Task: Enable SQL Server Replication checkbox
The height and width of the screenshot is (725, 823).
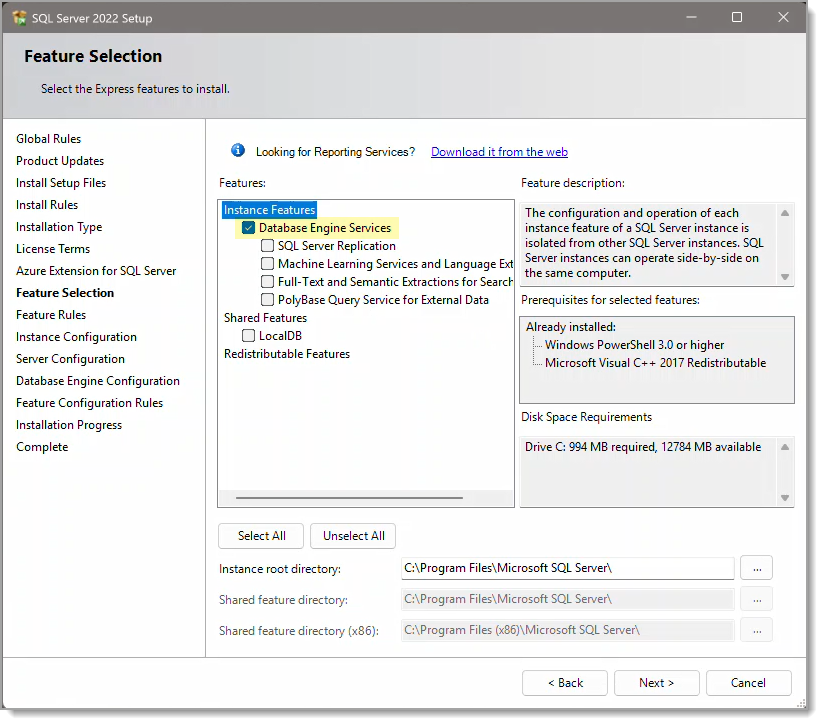Action: [x=267, y=246]
